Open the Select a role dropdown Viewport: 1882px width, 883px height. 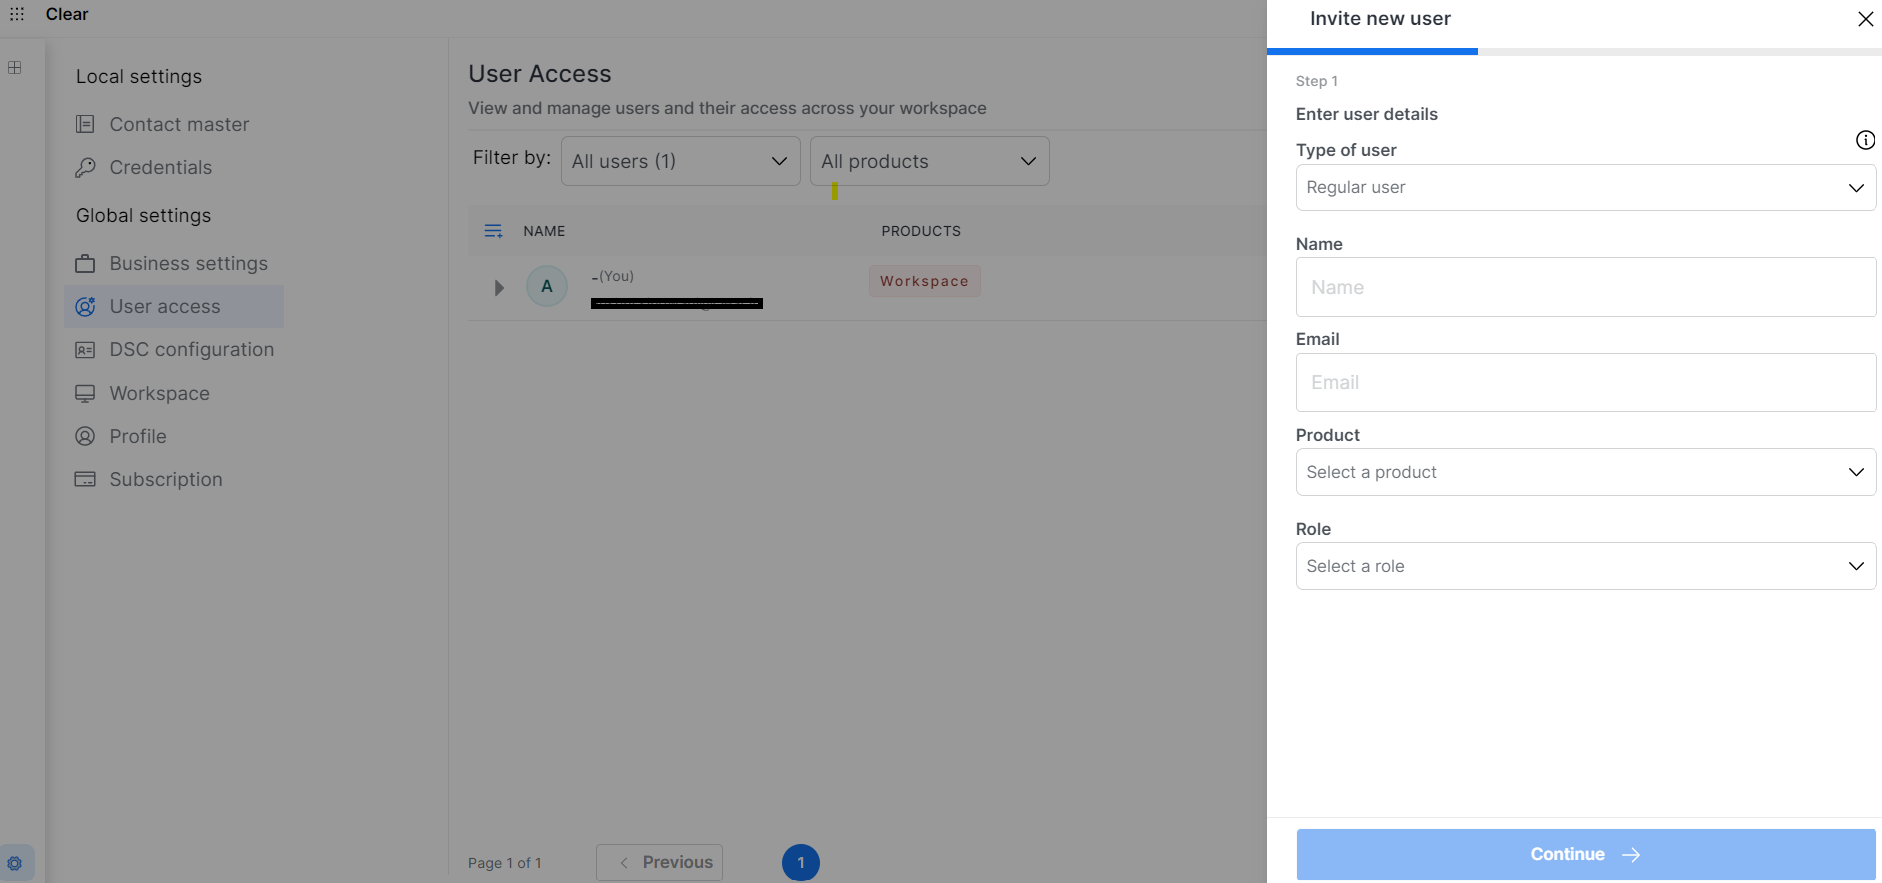[x=1585, y=566]
